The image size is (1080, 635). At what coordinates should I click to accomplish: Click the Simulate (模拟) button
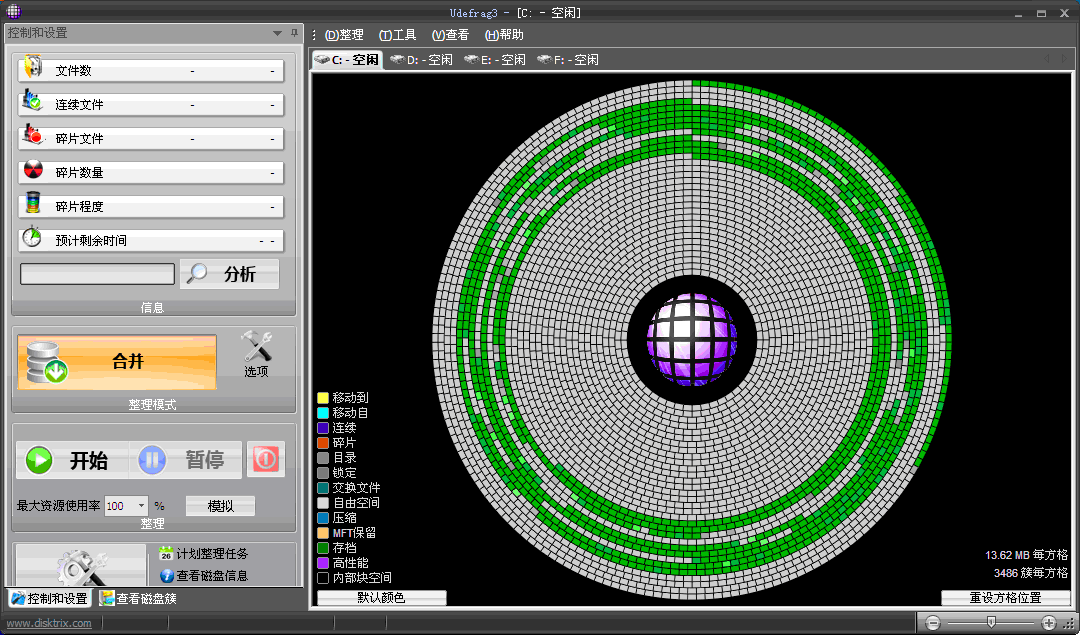(220, 506)
